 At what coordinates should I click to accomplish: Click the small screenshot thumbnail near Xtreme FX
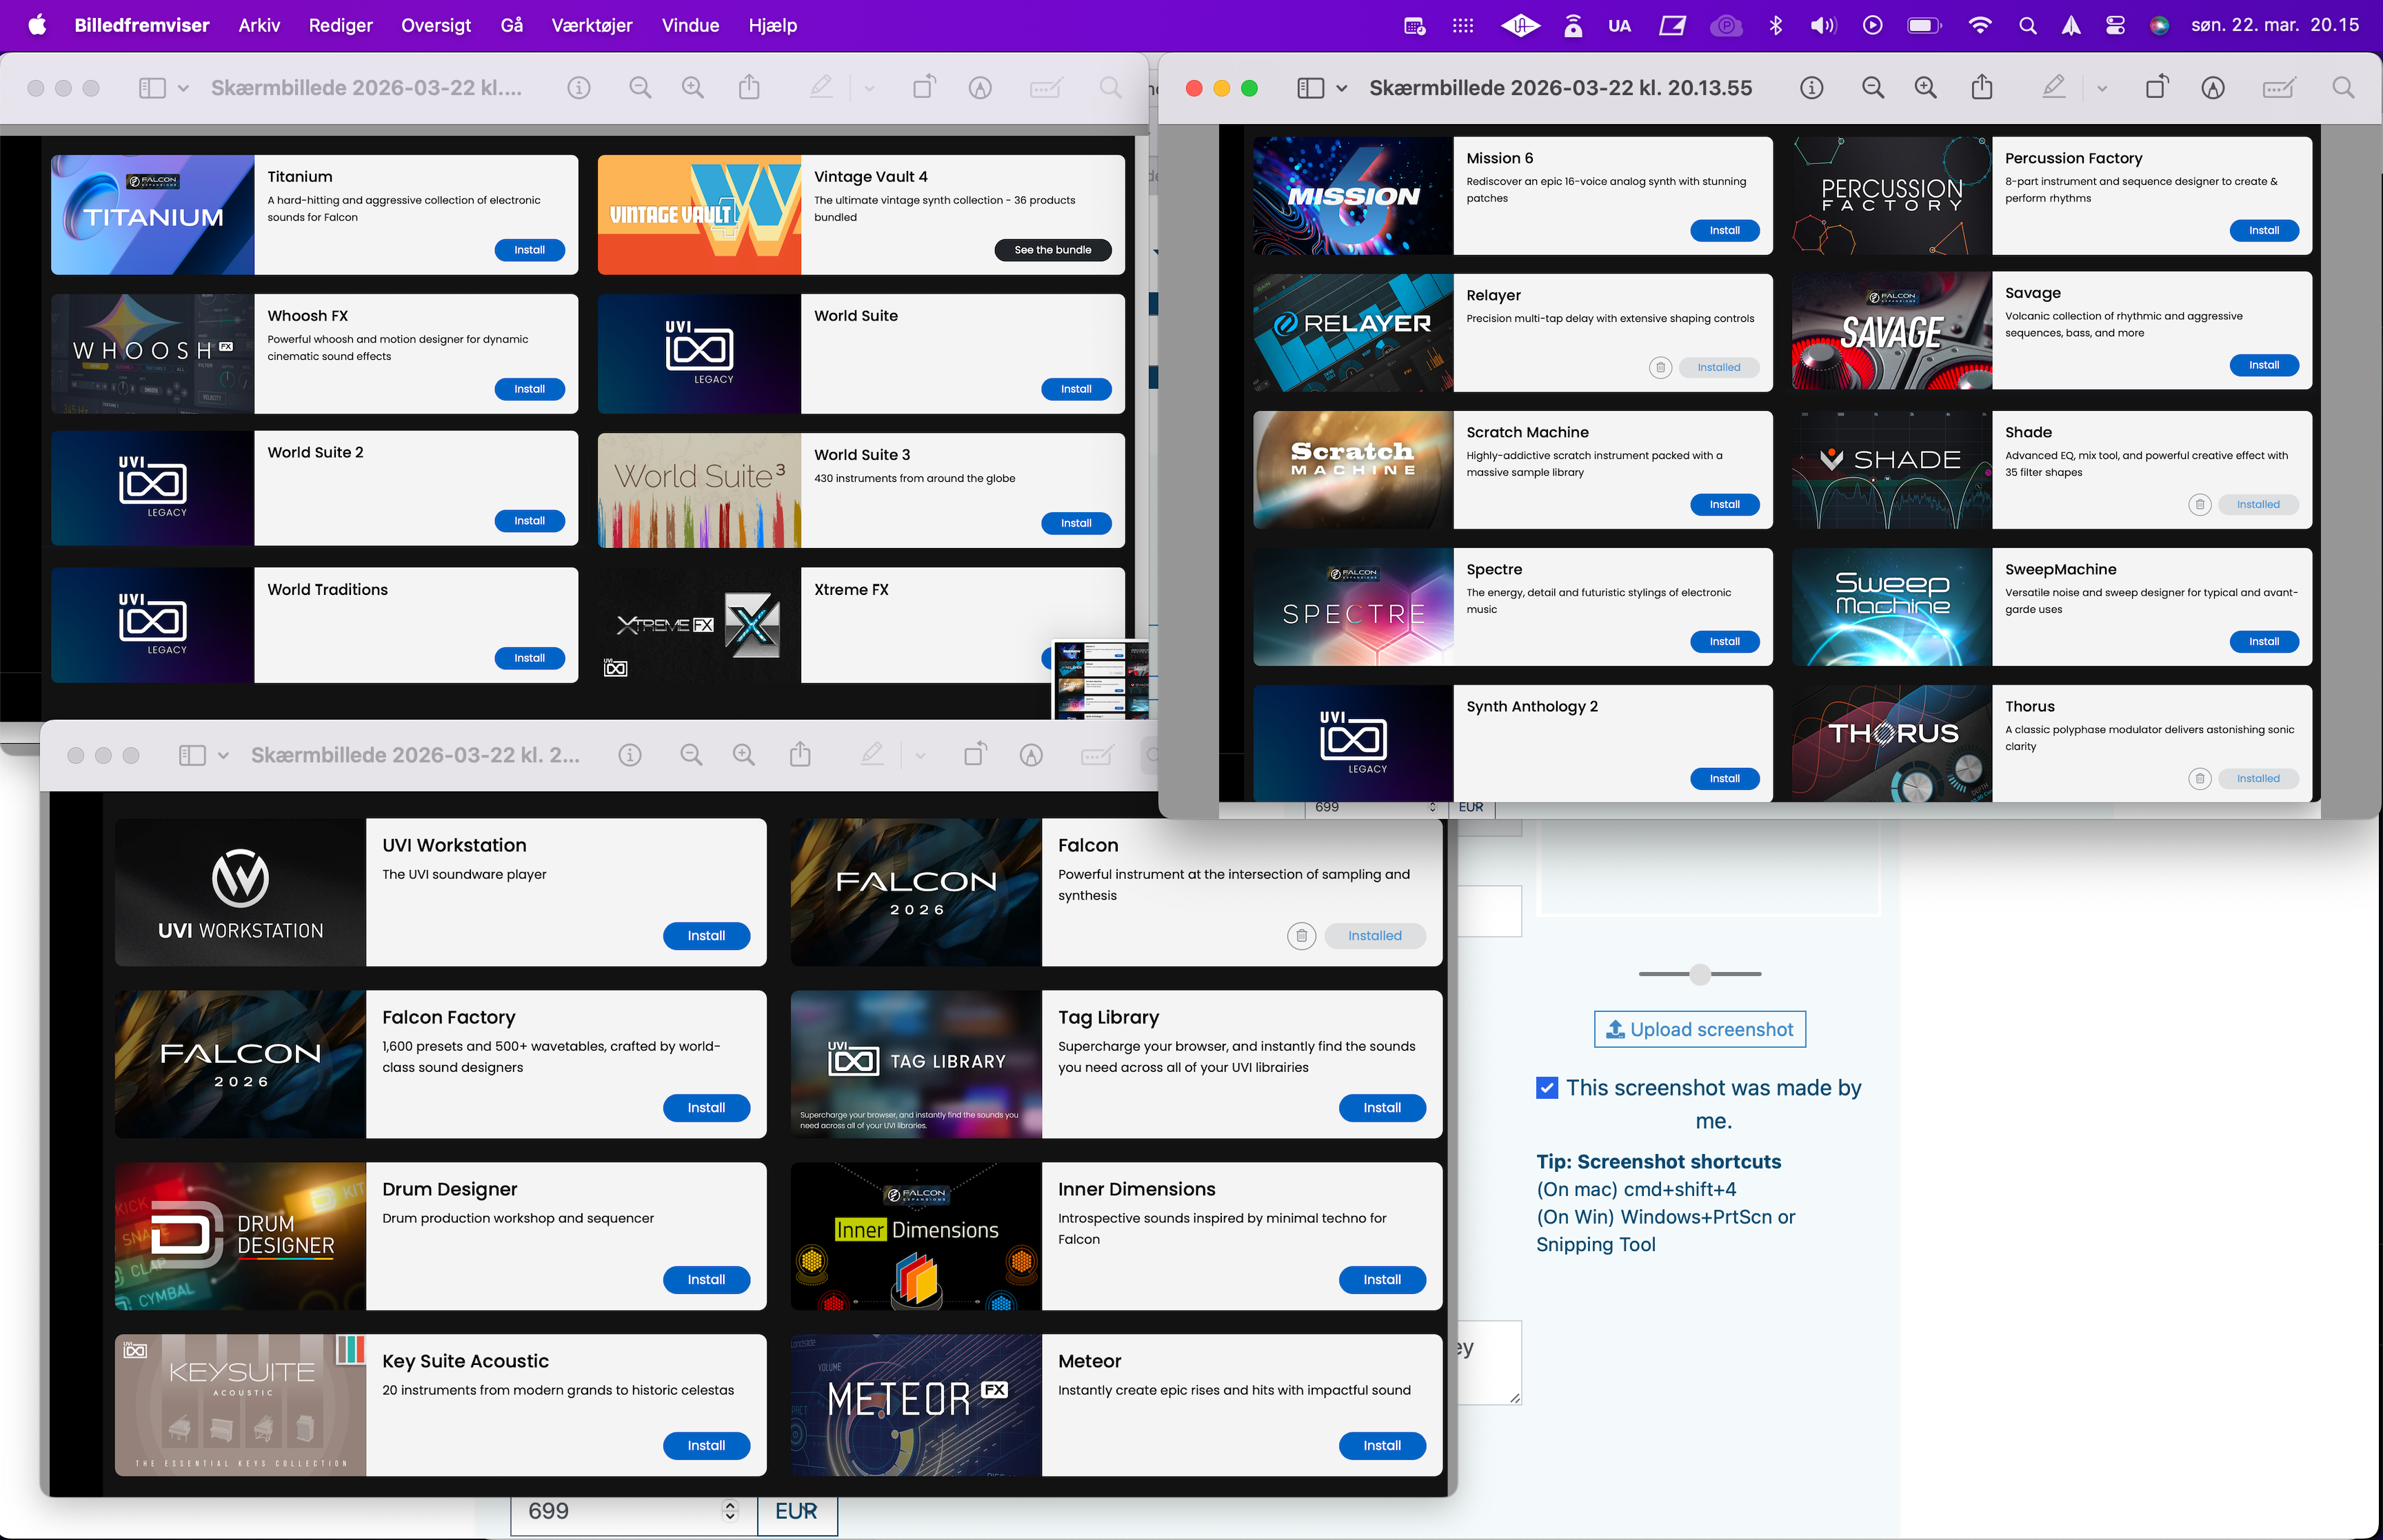pyautogui.click(x=1100, y=679)
